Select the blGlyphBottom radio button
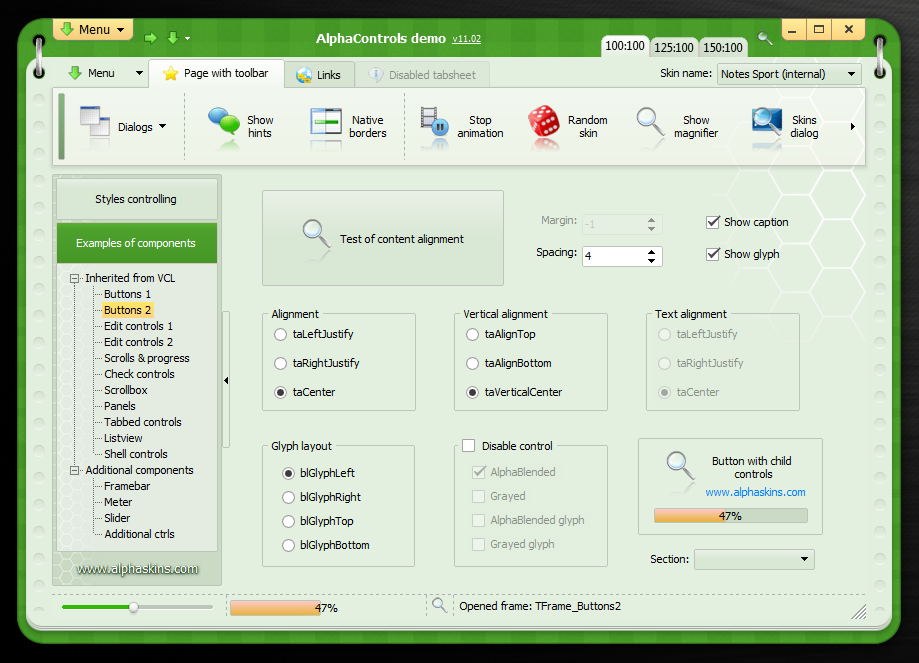The image size is (919, 663). click(288, 545)
